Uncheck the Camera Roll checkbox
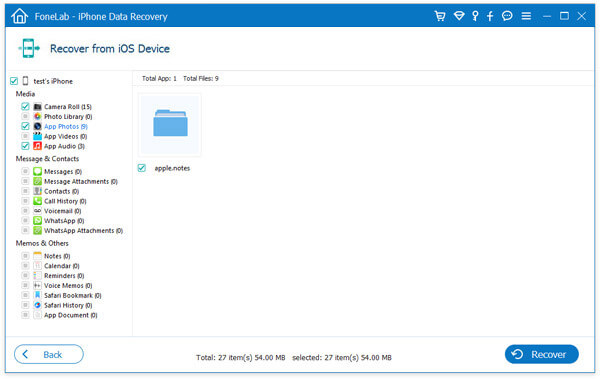600x379 pixels. (x=25, y=106)
